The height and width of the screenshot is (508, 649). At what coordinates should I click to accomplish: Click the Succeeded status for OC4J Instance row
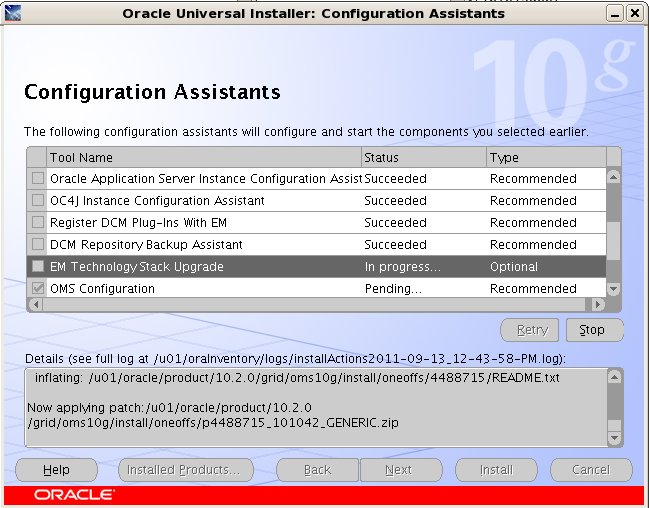[x=395, y=201]
